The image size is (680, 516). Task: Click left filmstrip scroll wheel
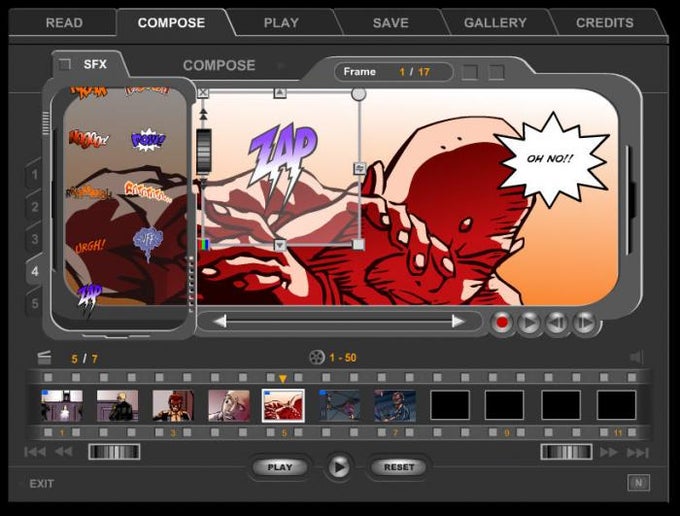point(114,452)
